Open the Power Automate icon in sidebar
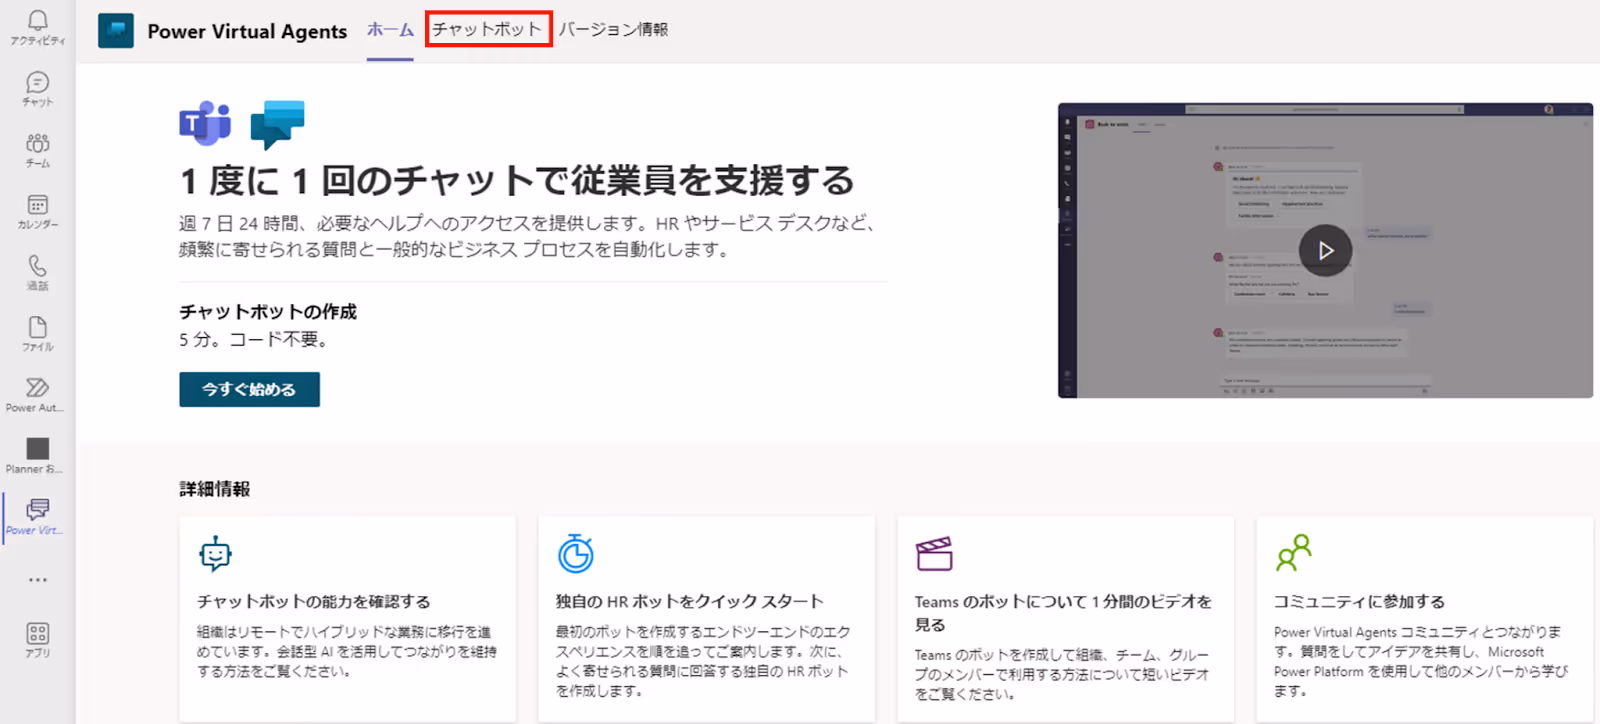1600x724 pixels. [38, 394]
